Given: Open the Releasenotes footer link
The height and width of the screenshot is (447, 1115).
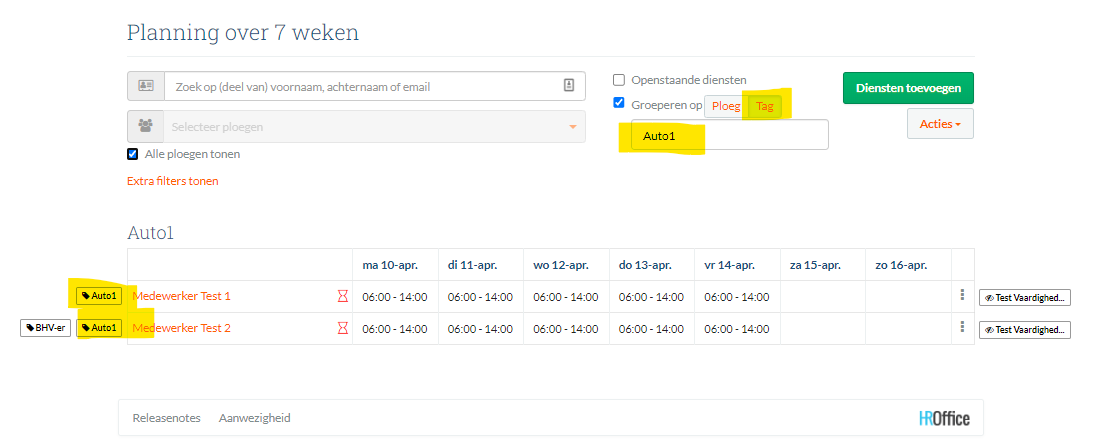Looking at the screenshot, I should click(x=166, y=418).
